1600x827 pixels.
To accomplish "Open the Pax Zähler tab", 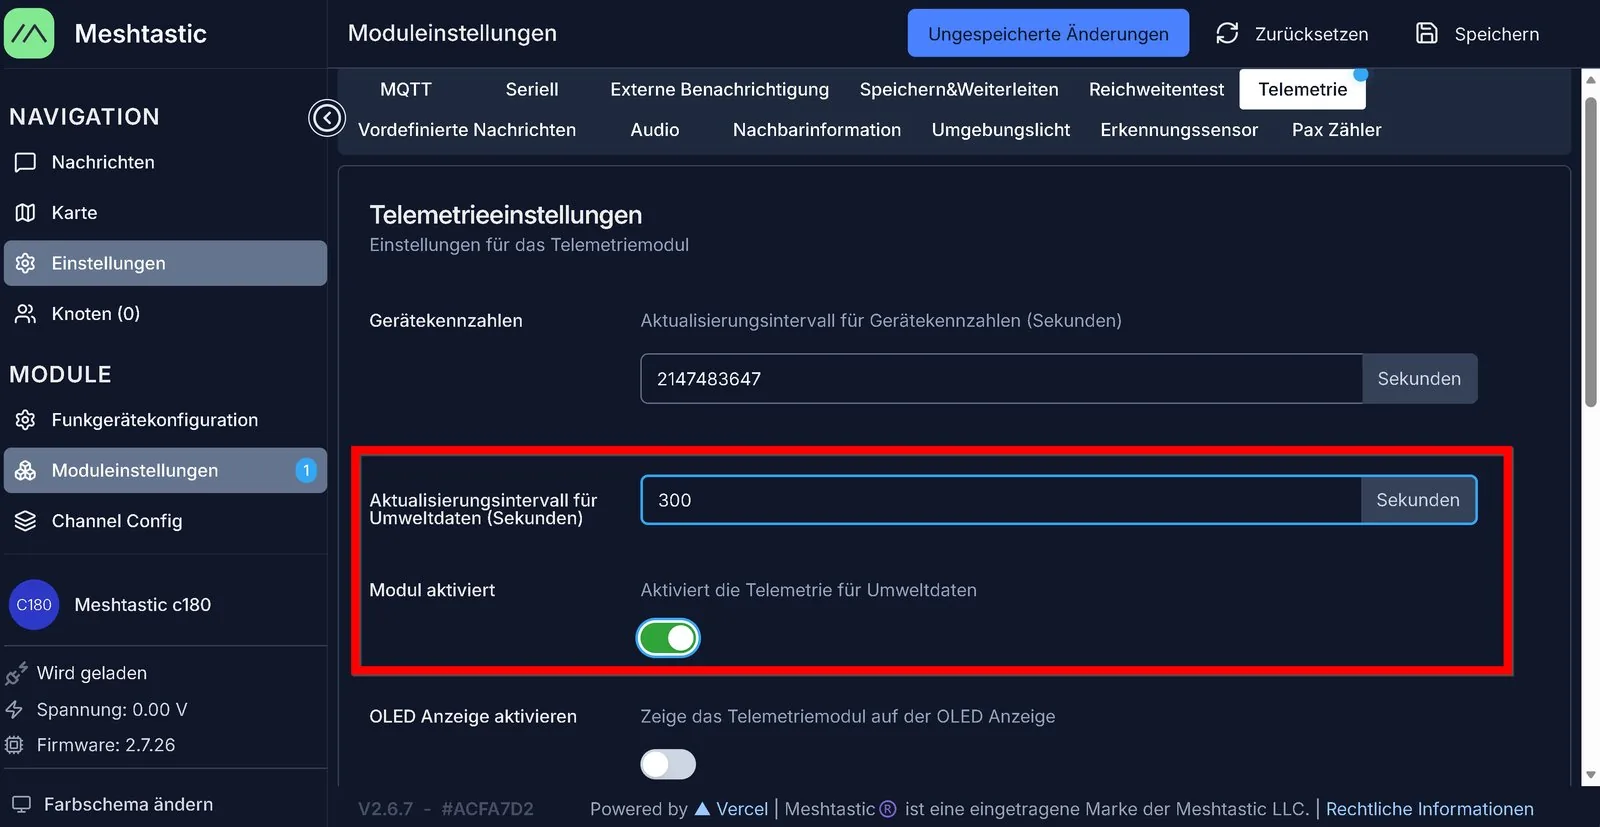I will (x=1337, y=130).
